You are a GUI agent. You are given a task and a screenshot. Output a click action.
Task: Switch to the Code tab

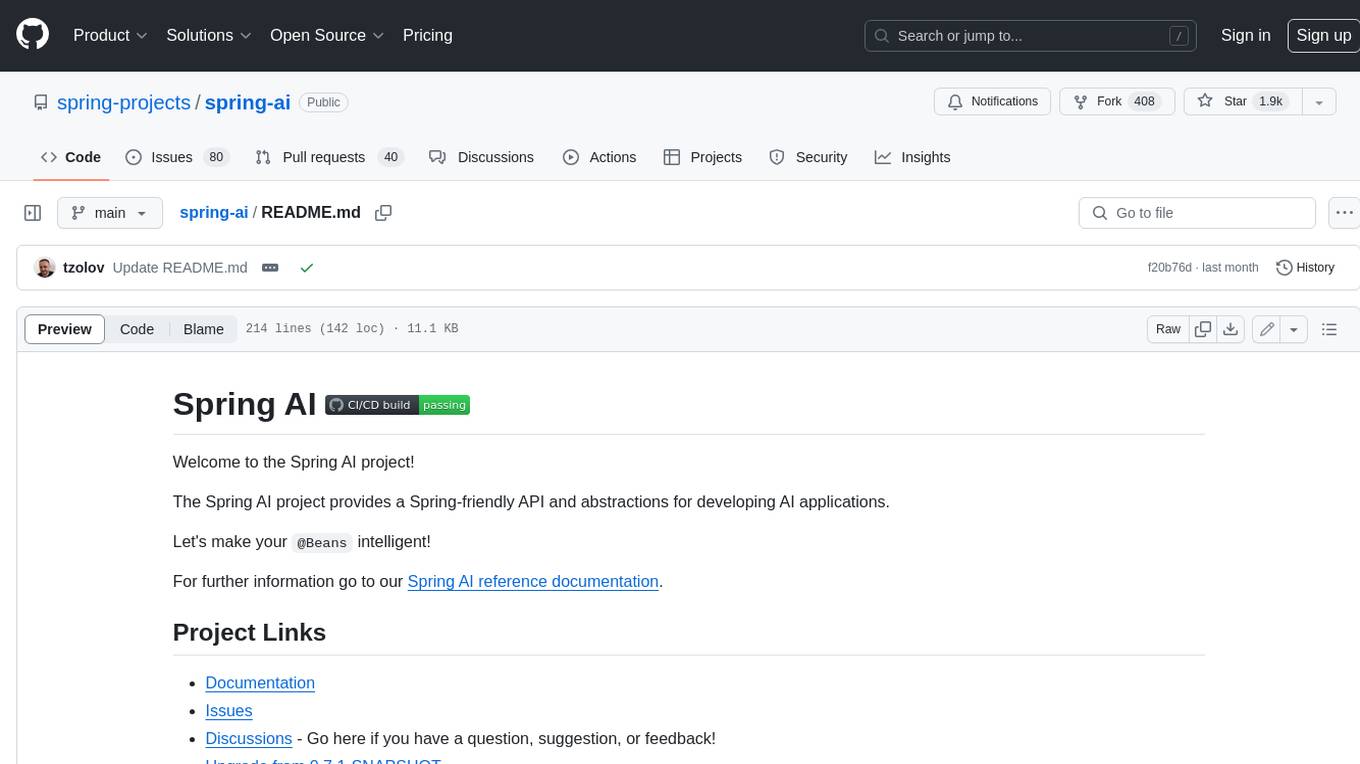pos(71,157)
